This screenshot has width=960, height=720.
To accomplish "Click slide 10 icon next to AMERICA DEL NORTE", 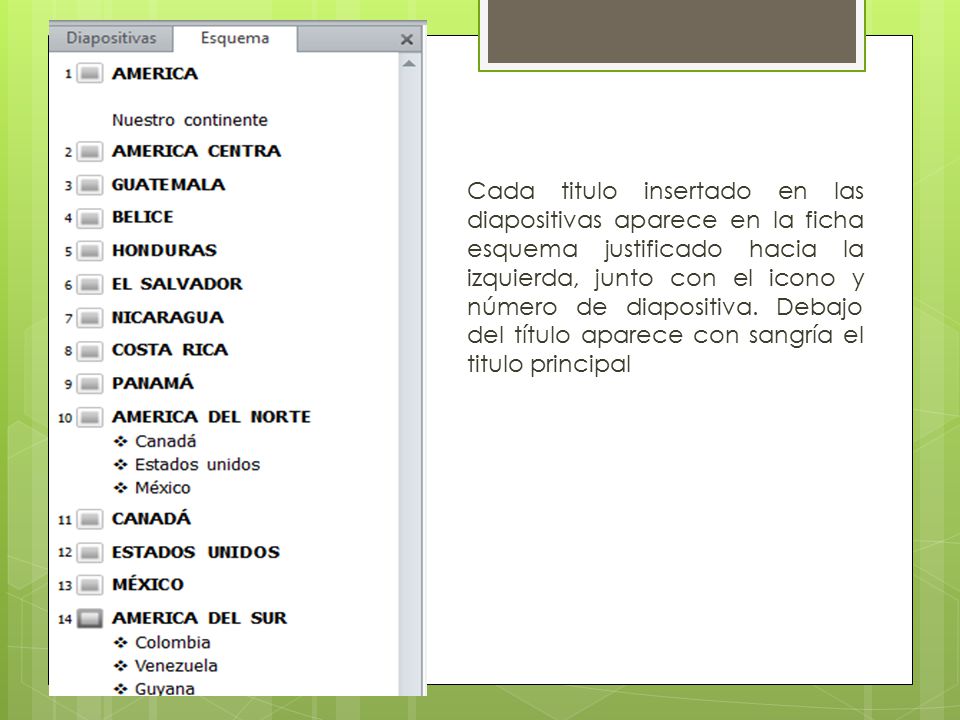I will click(90, 418).
